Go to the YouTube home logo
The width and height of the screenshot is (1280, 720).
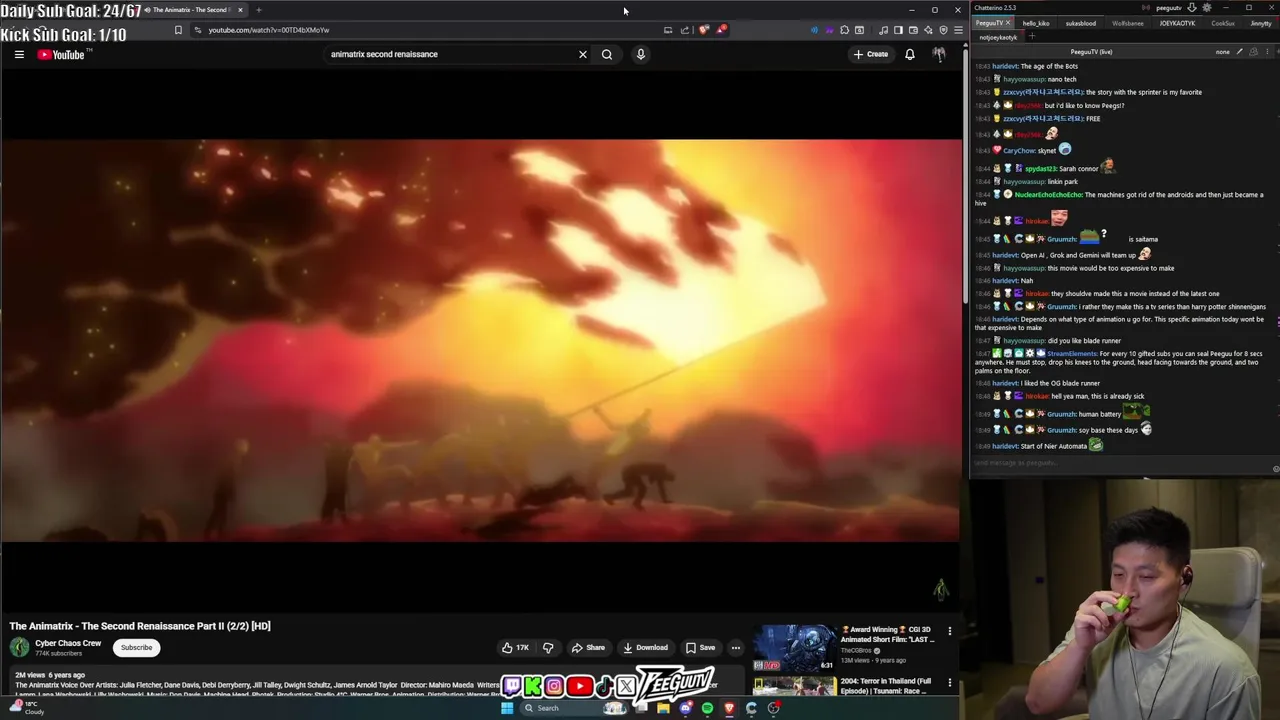point(61,55)
